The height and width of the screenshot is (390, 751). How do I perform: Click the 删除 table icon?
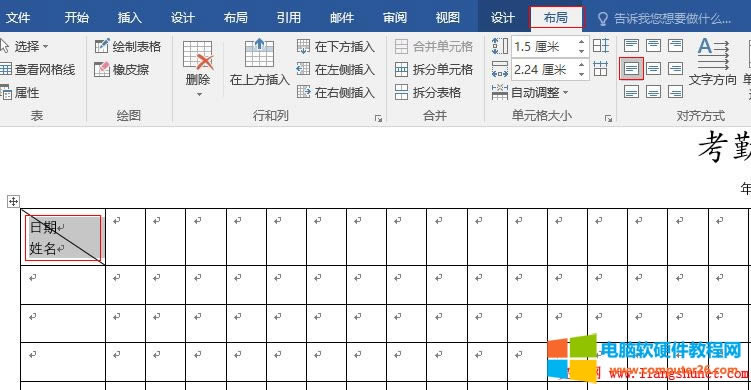[198, 55]
